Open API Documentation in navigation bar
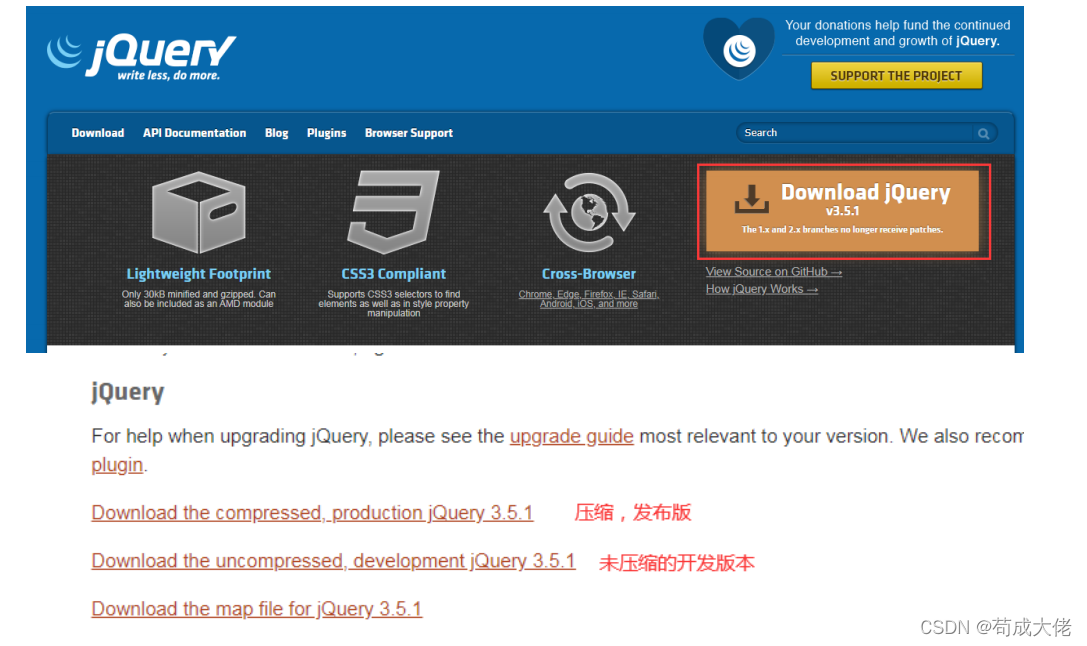Viewport: 1087px width, 646px height. click(x=194, y=133)
